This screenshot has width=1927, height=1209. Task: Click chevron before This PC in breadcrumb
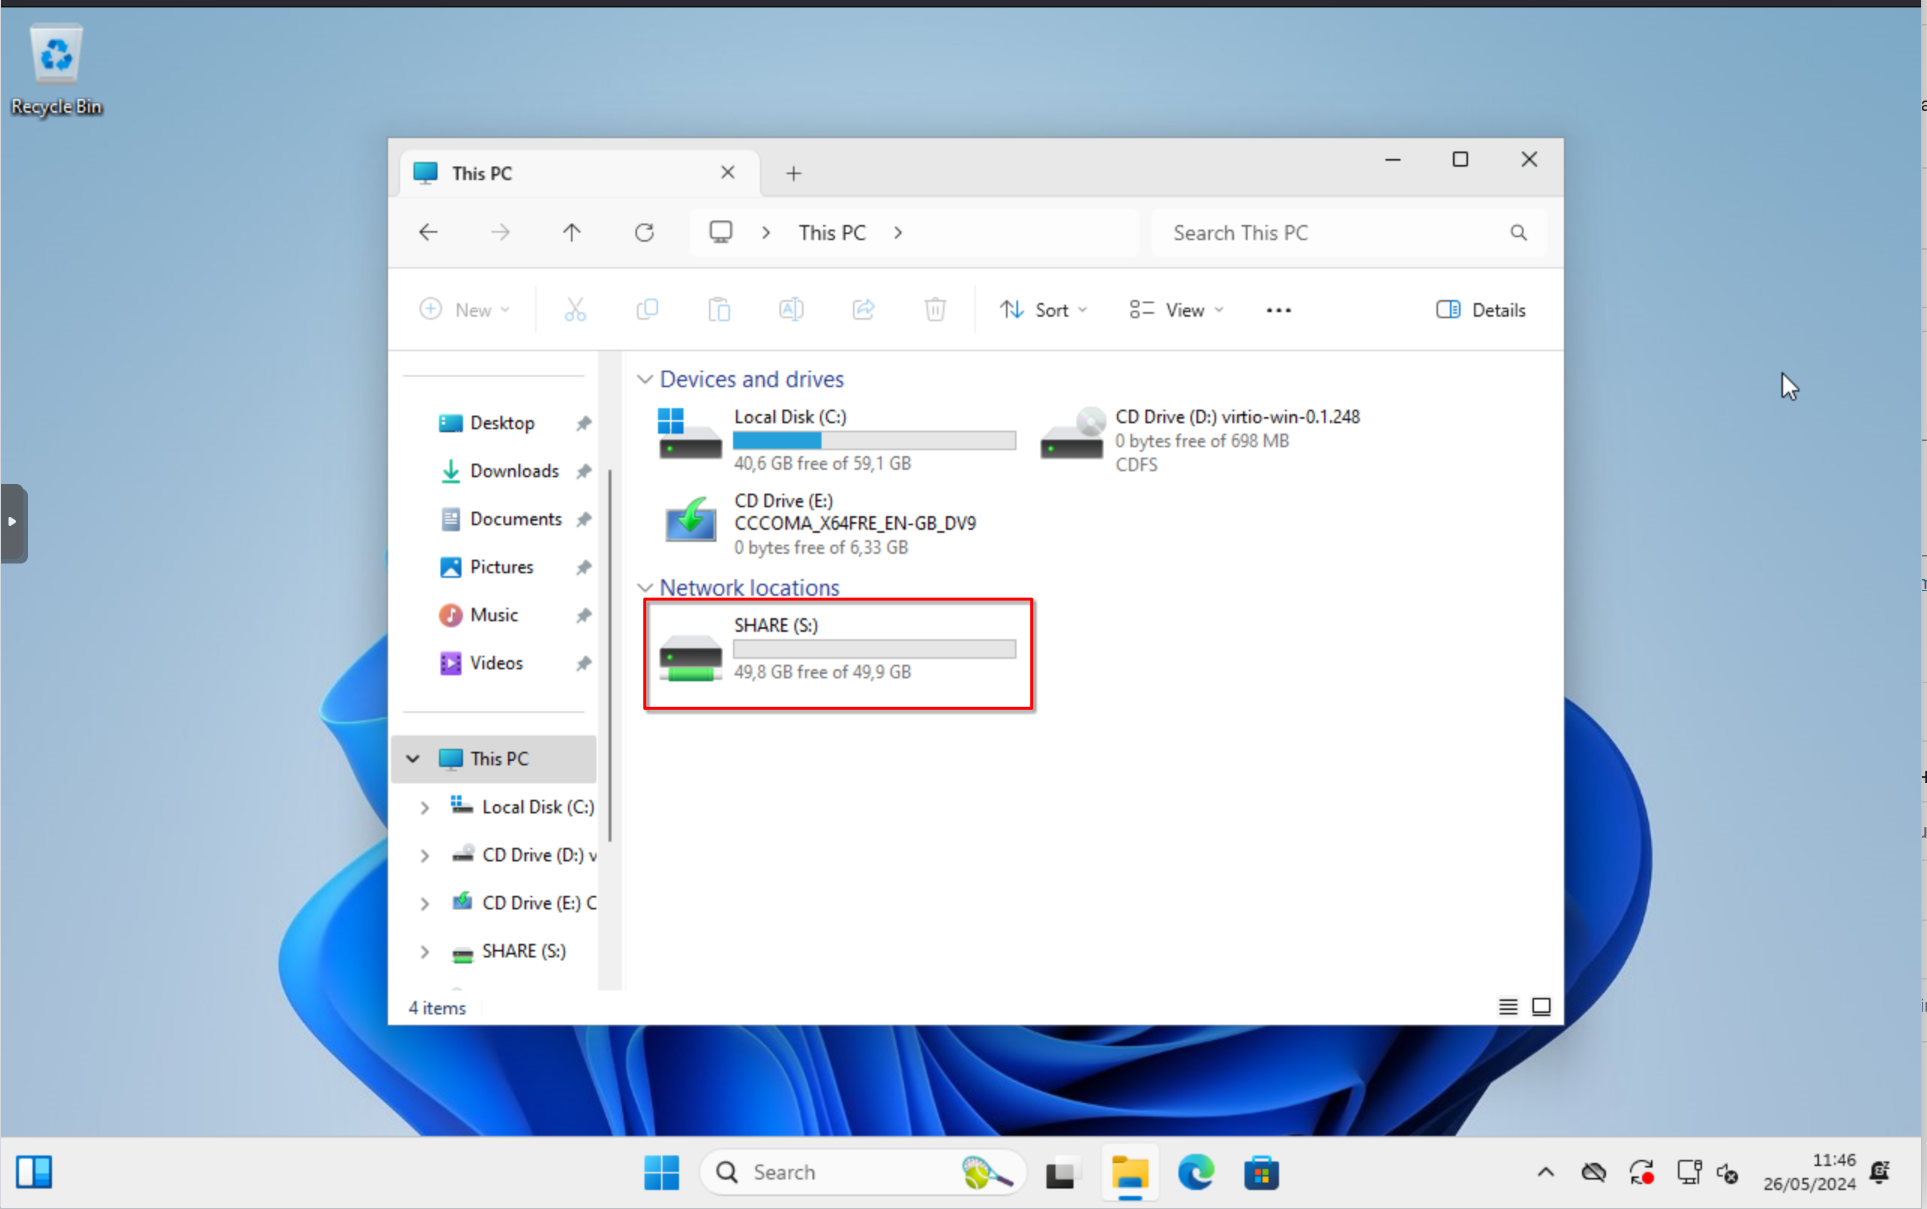766,233
